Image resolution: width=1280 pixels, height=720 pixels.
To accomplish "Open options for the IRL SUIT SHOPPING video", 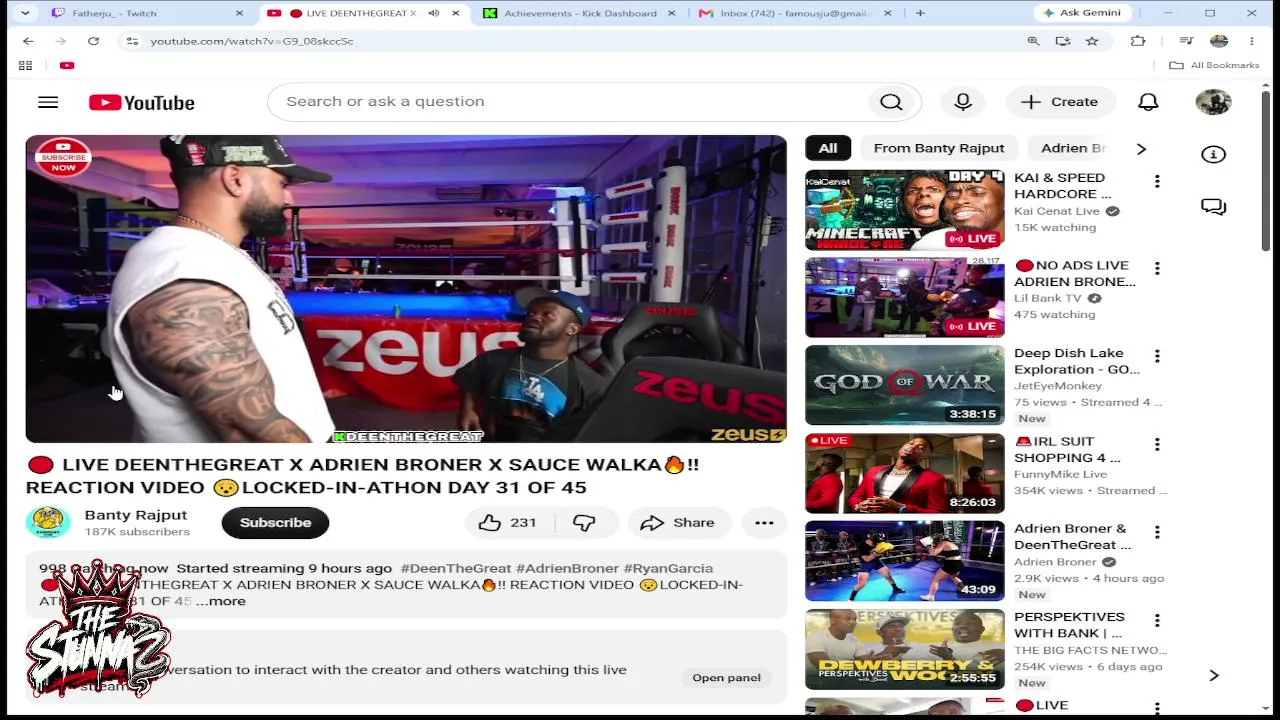I will click(x=1157, y=444).
